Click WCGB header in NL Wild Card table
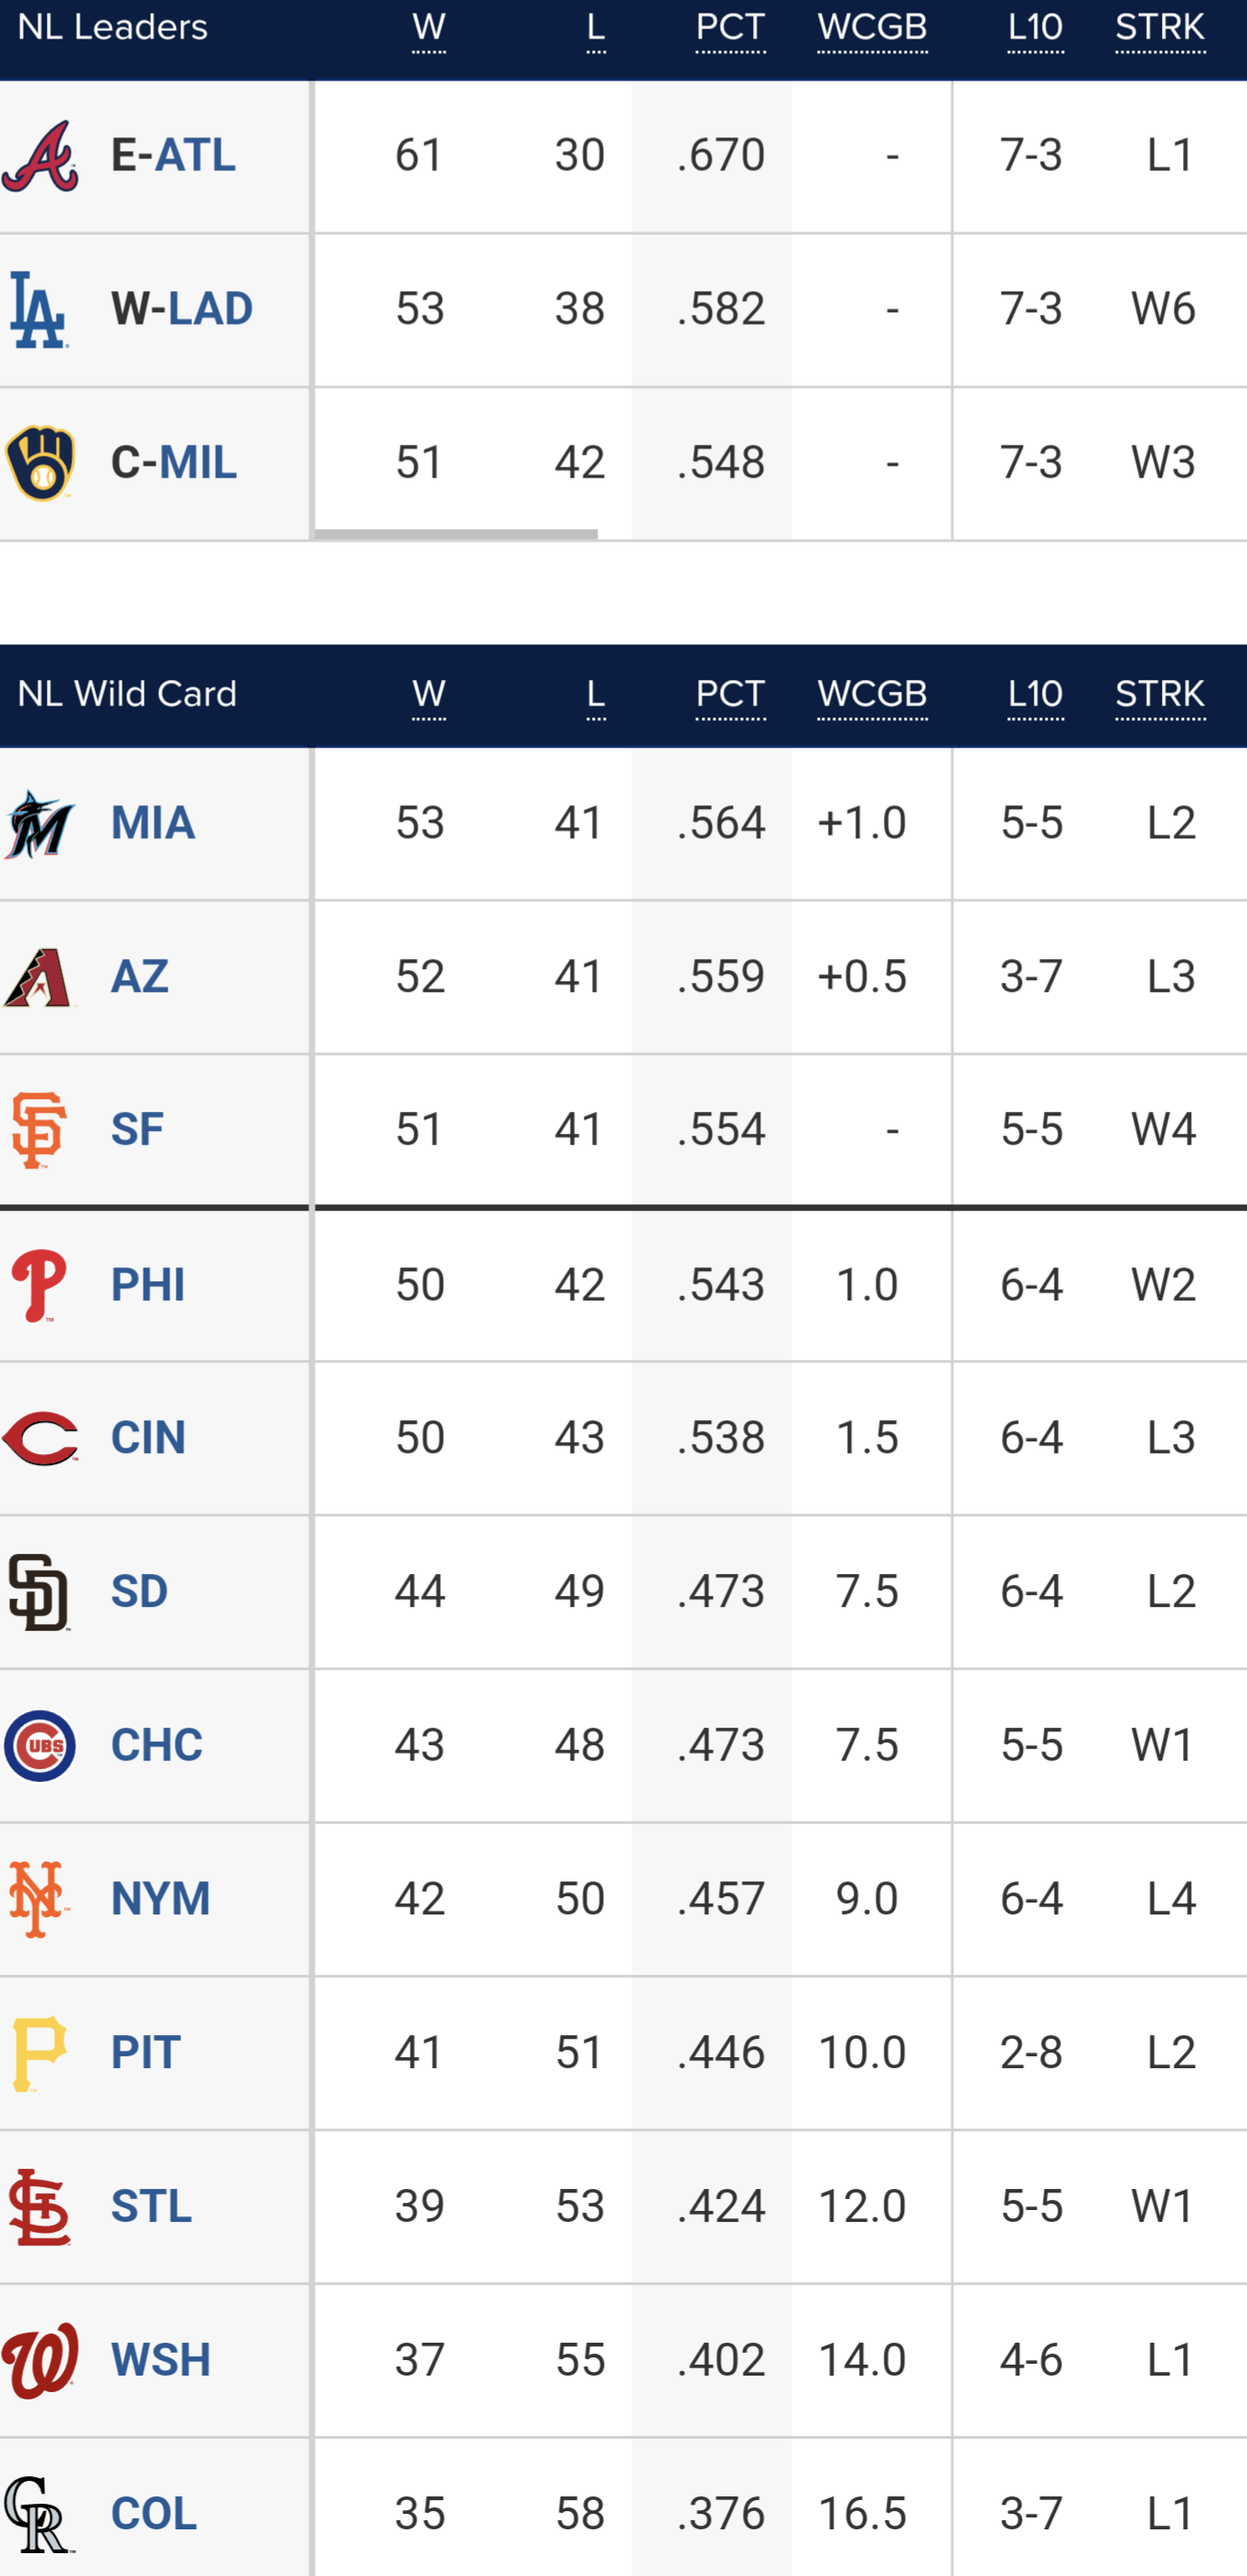 pyautogui.click(x=872, y=694)
